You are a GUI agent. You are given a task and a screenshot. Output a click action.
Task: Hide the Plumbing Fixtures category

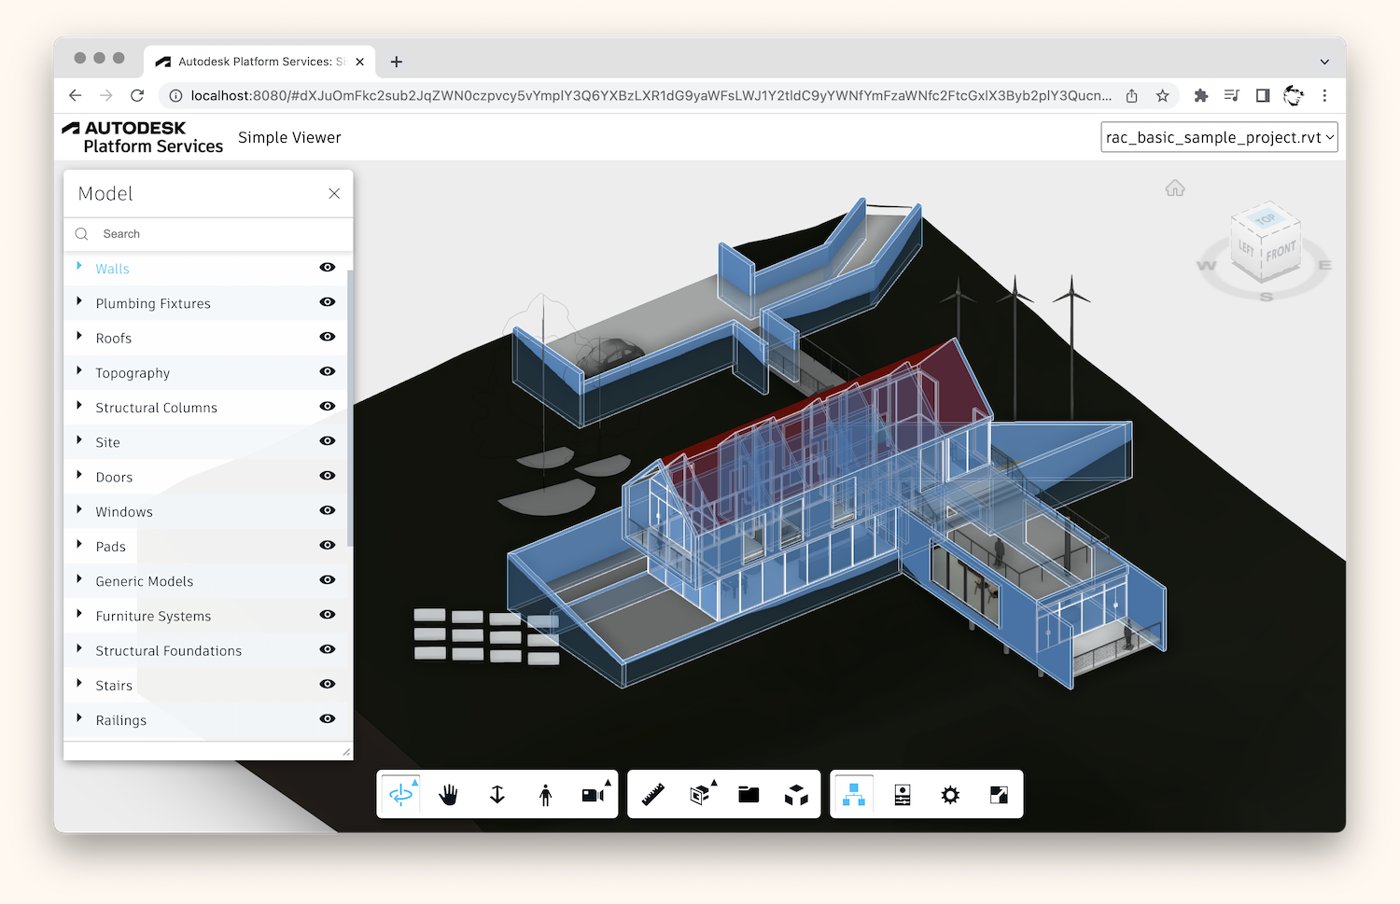pos(327,302)
